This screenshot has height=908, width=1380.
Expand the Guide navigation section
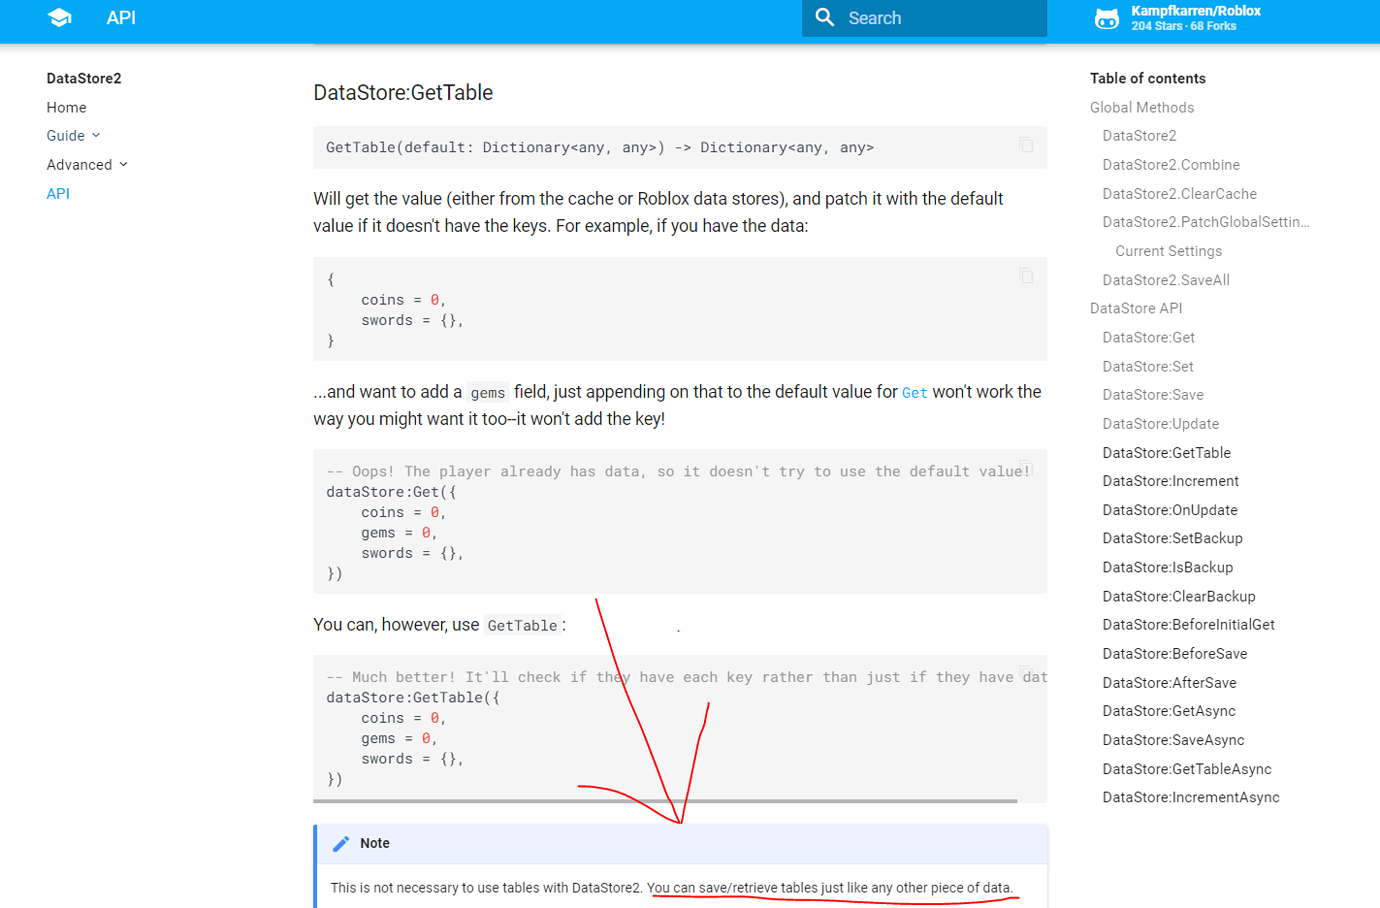coord(74,136)
